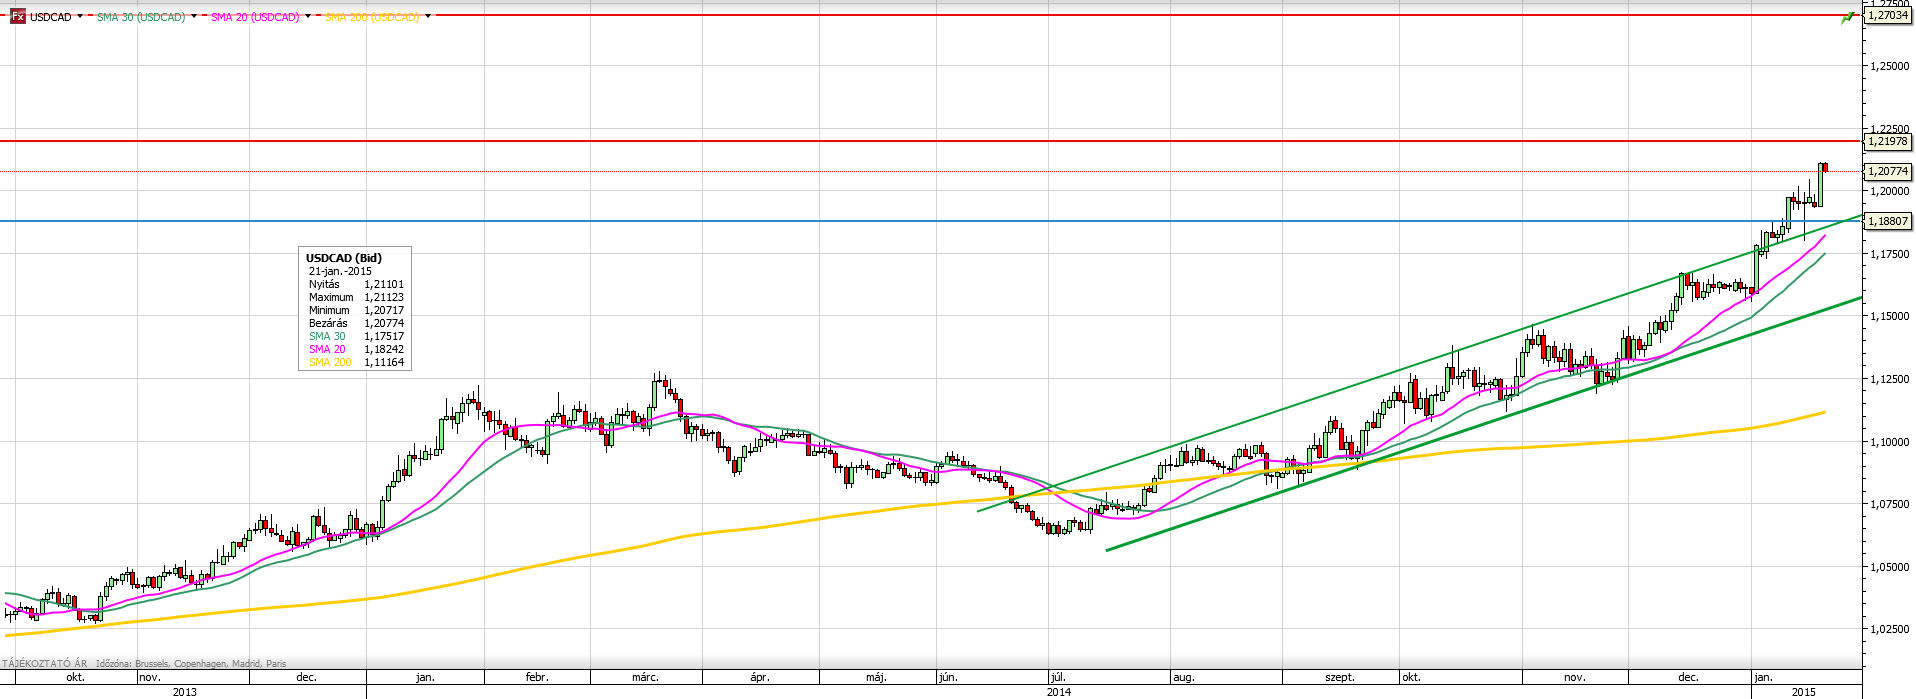The image size is (1916, 699).
Task: Click the green SMA 30 (USDCAD) legend label
Action: tap(141, 17)
